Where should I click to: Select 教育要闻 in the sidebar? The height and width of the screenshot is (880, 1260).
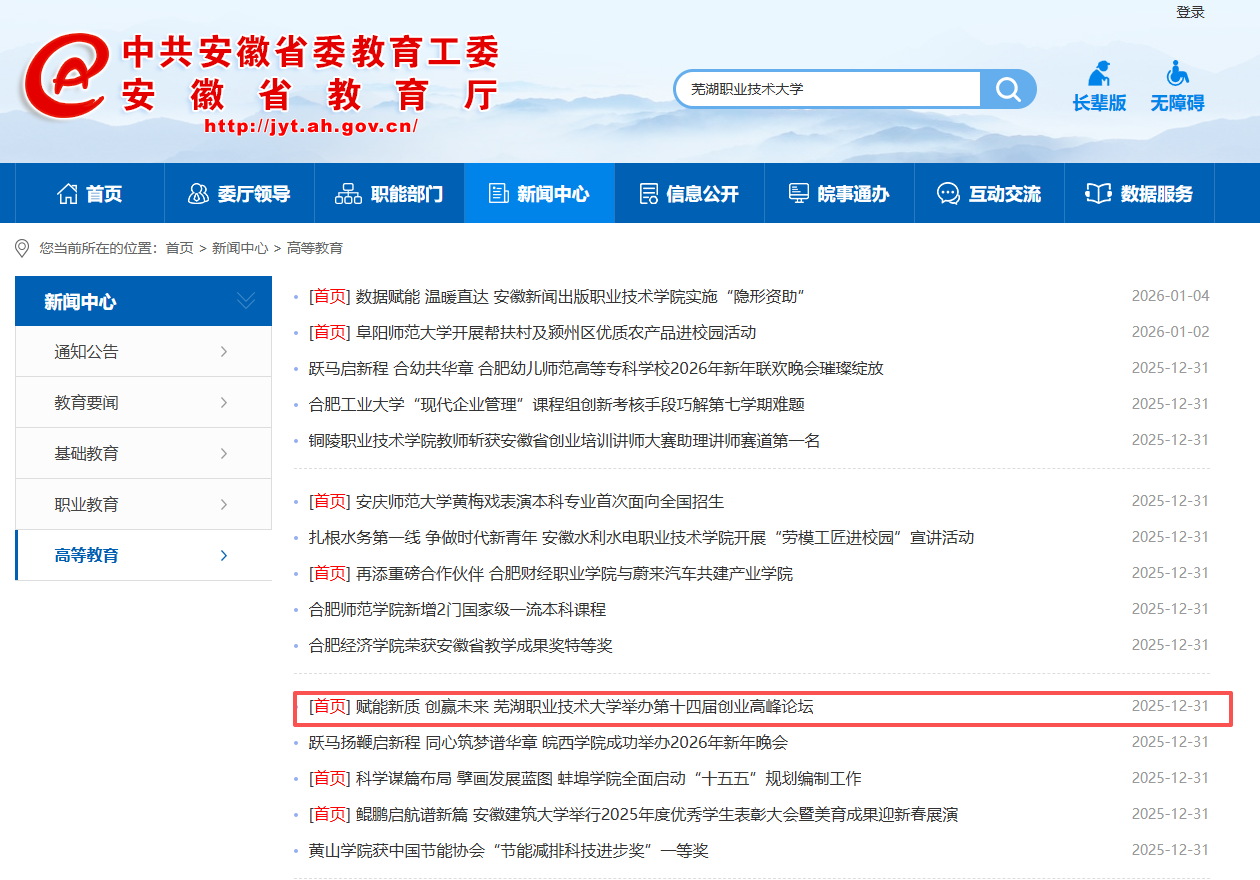[87, 403]
